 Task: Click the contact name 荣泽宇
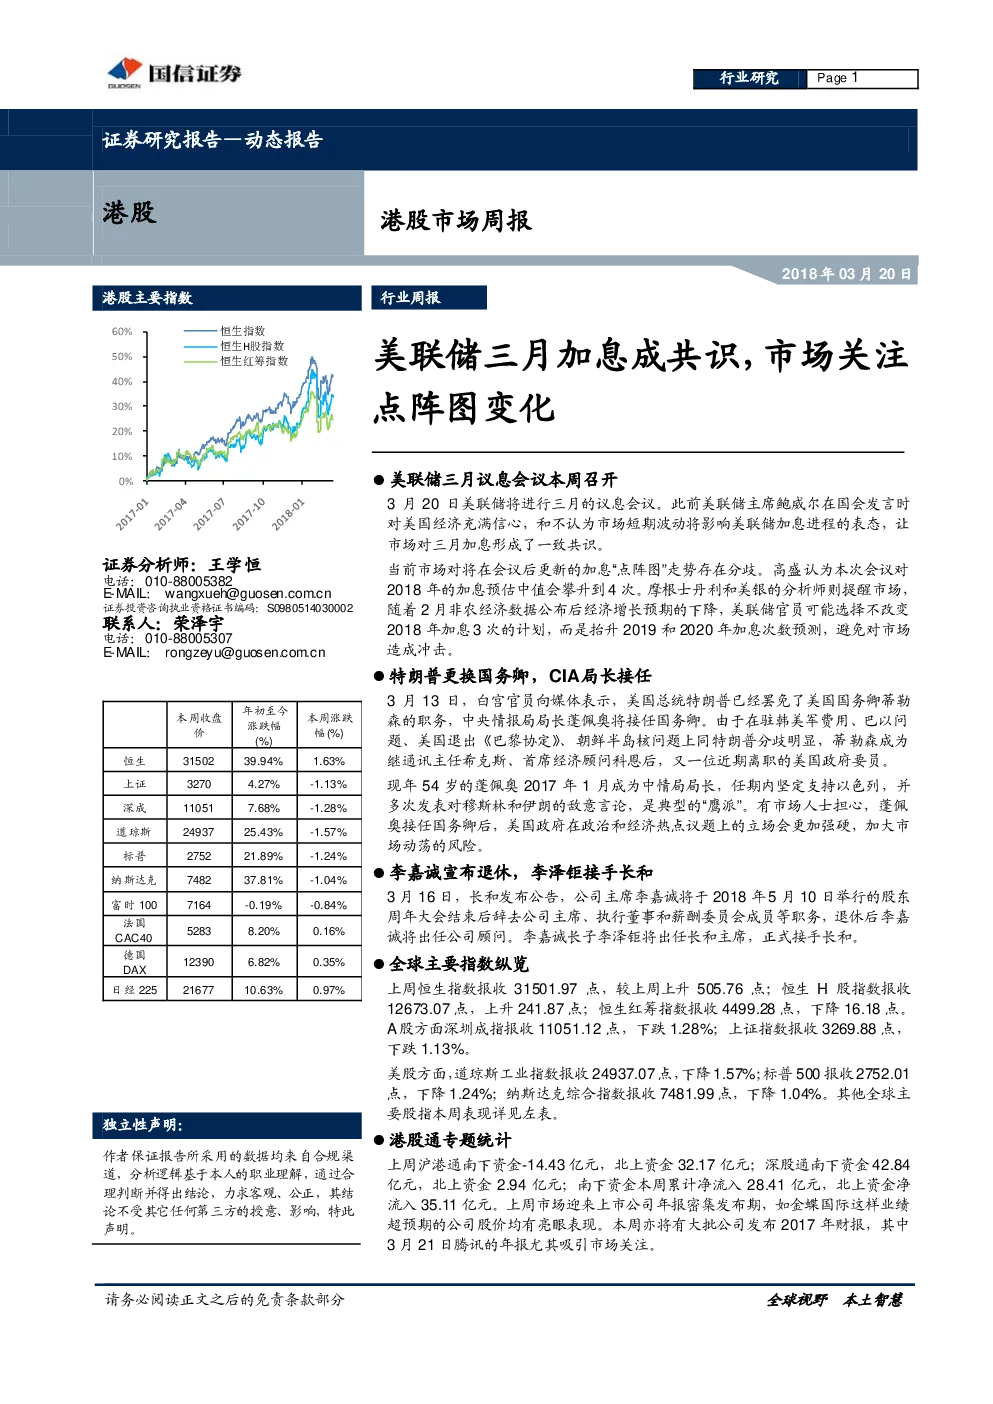[198, 623]
